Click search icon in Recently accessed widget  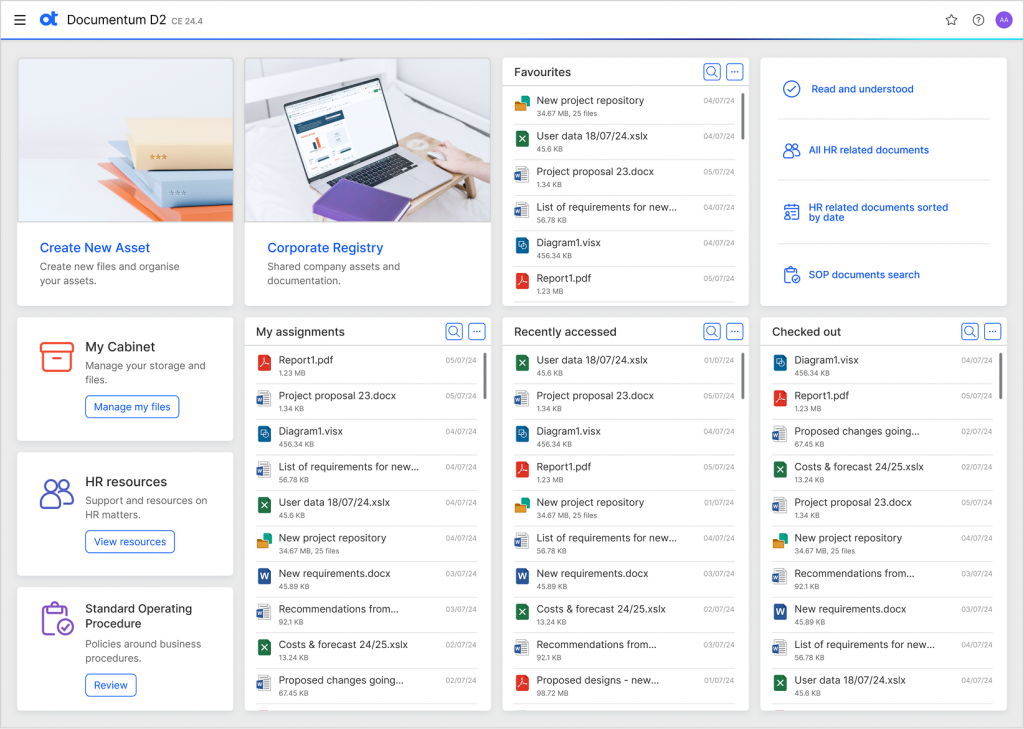(712, 332)
